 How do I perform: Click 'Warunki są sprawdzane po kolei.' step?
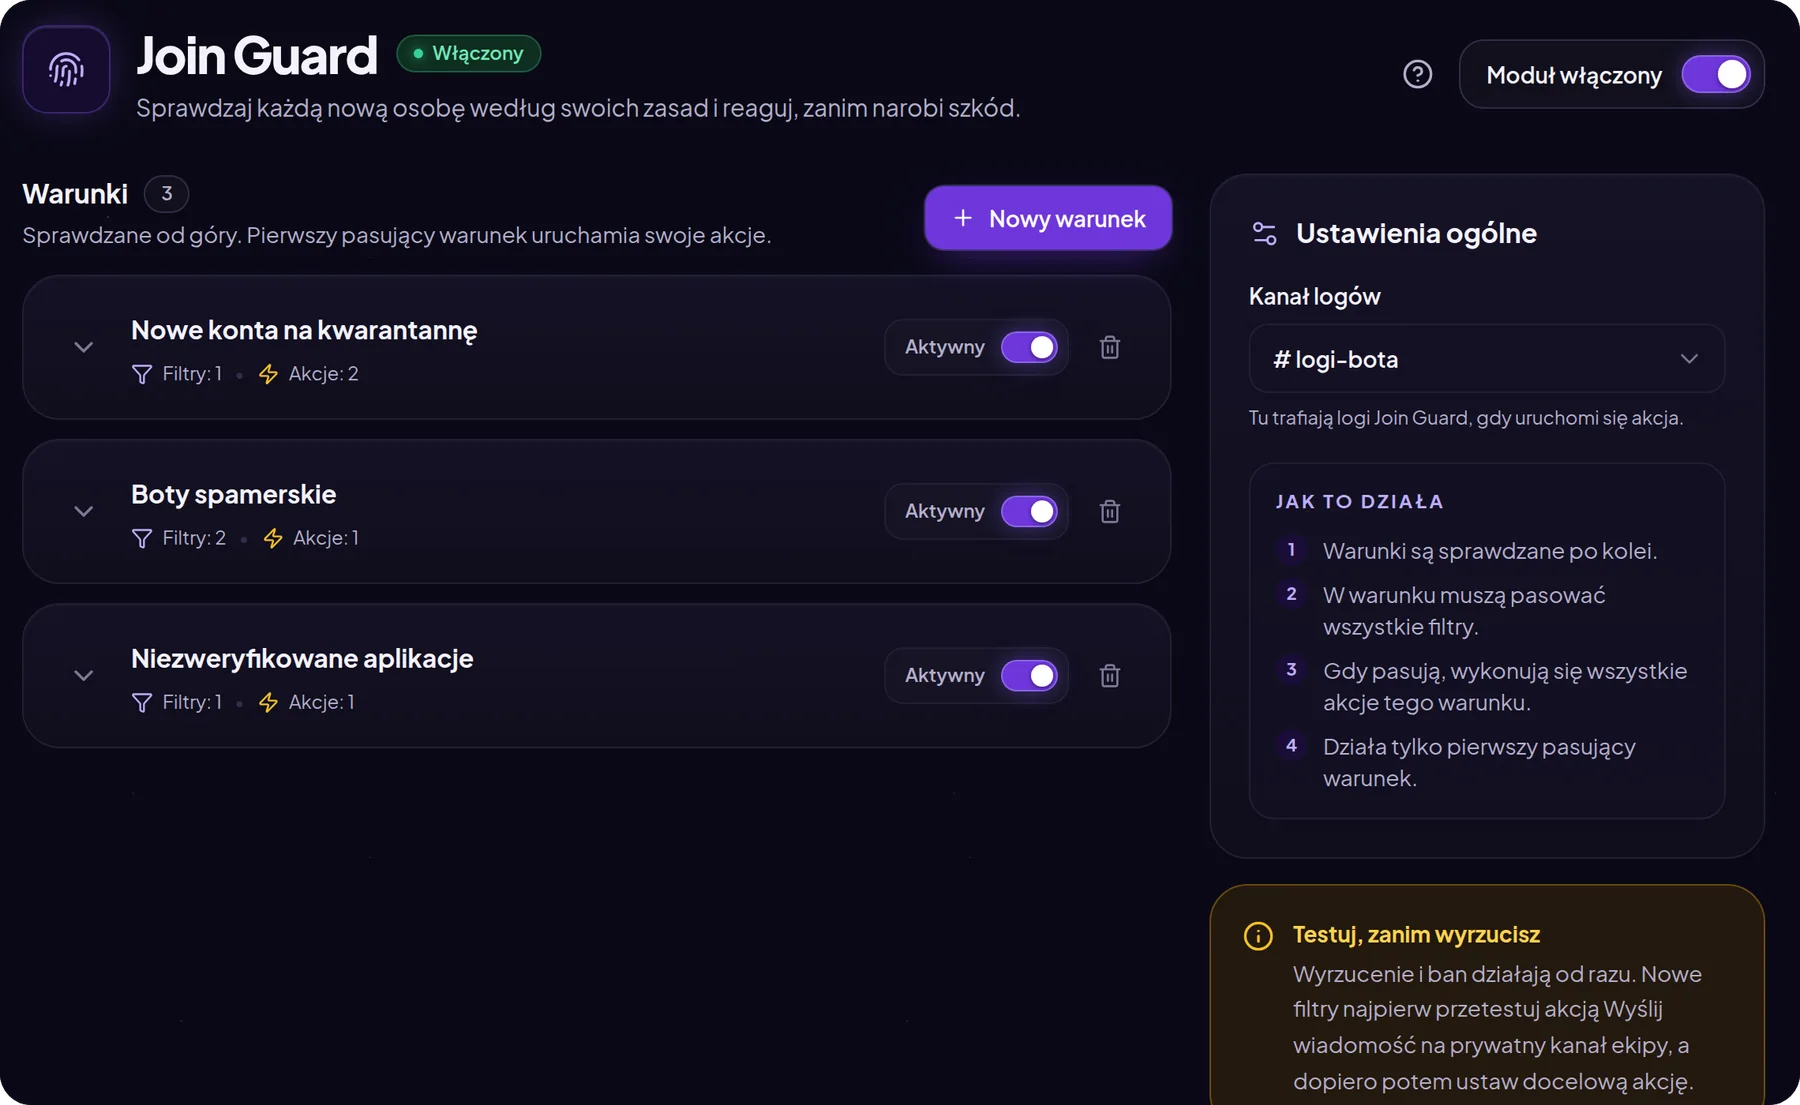1489,551
